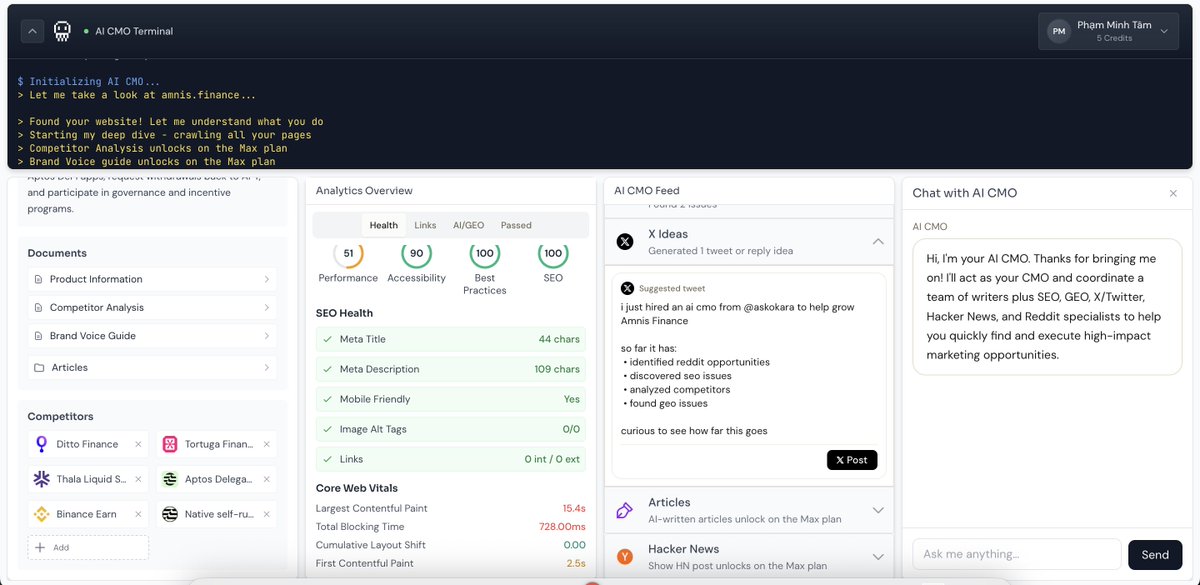Viewport: 1200px width, 585px height.
Task: Click the Thala Liquid Staking logo icon
Action: (x=42, y=479)
